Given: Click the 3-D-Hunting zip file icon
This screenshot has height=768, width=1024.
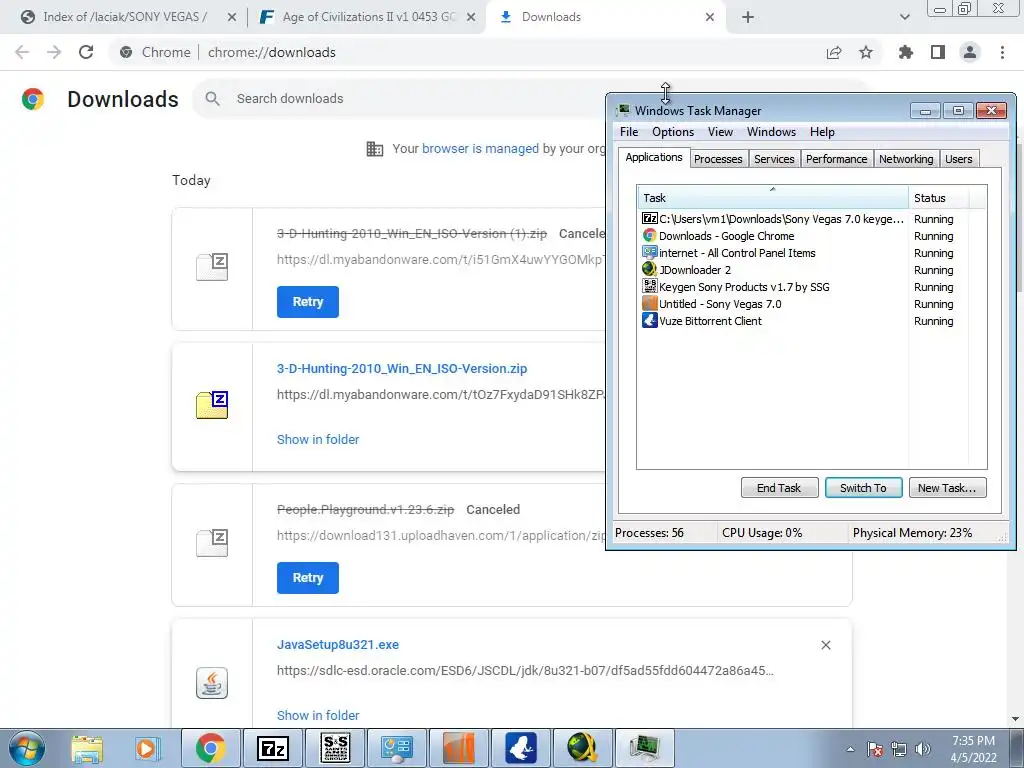Looking at the screenshot, I should coord(212,405).
